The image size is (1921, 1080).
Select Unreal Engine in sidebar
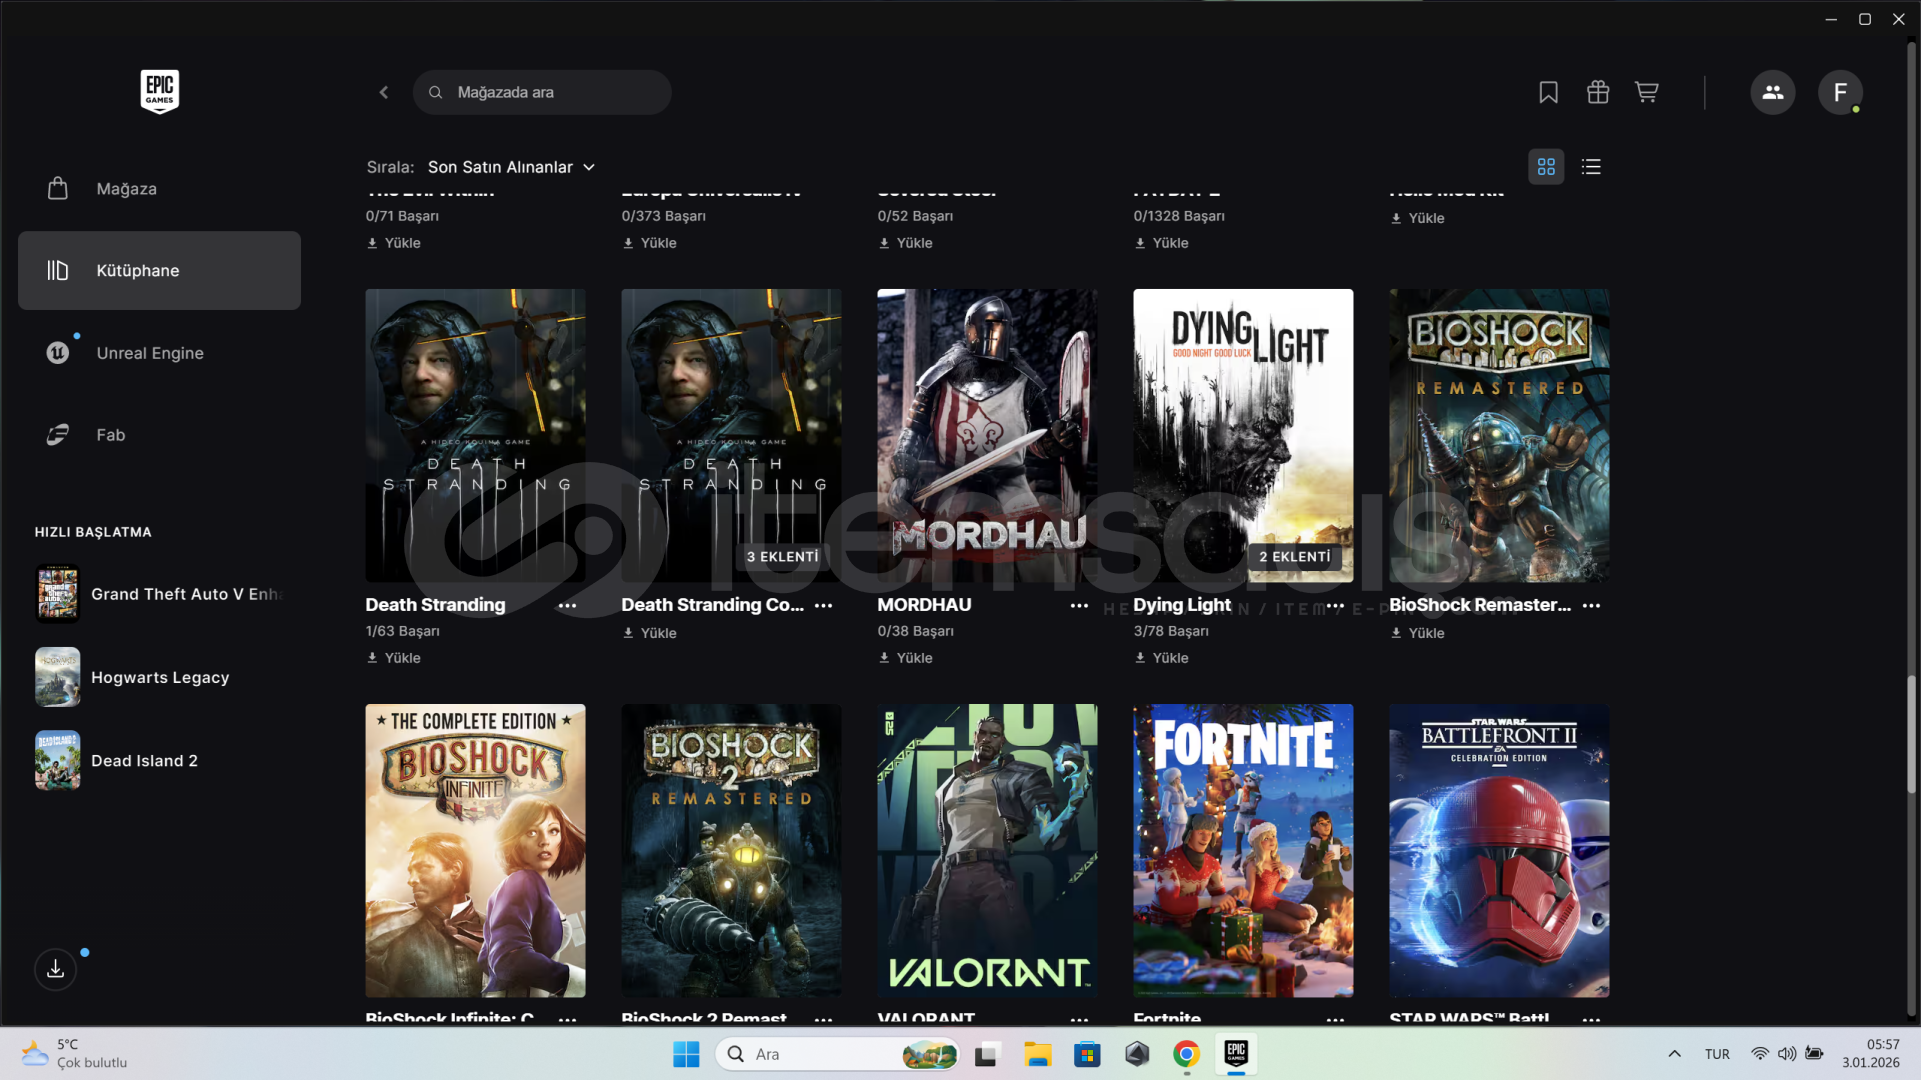[150, 353]
